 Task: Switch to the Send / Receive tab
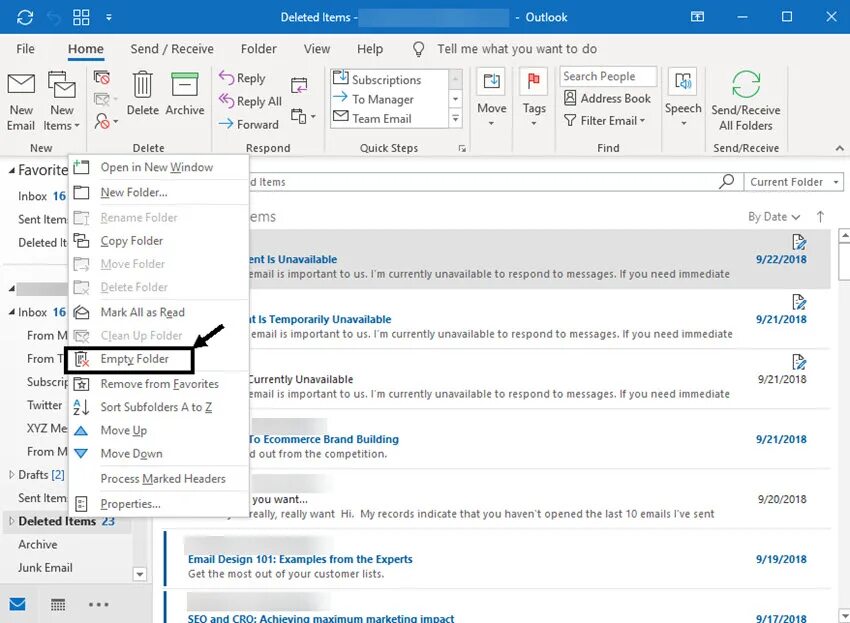(172, 49)
